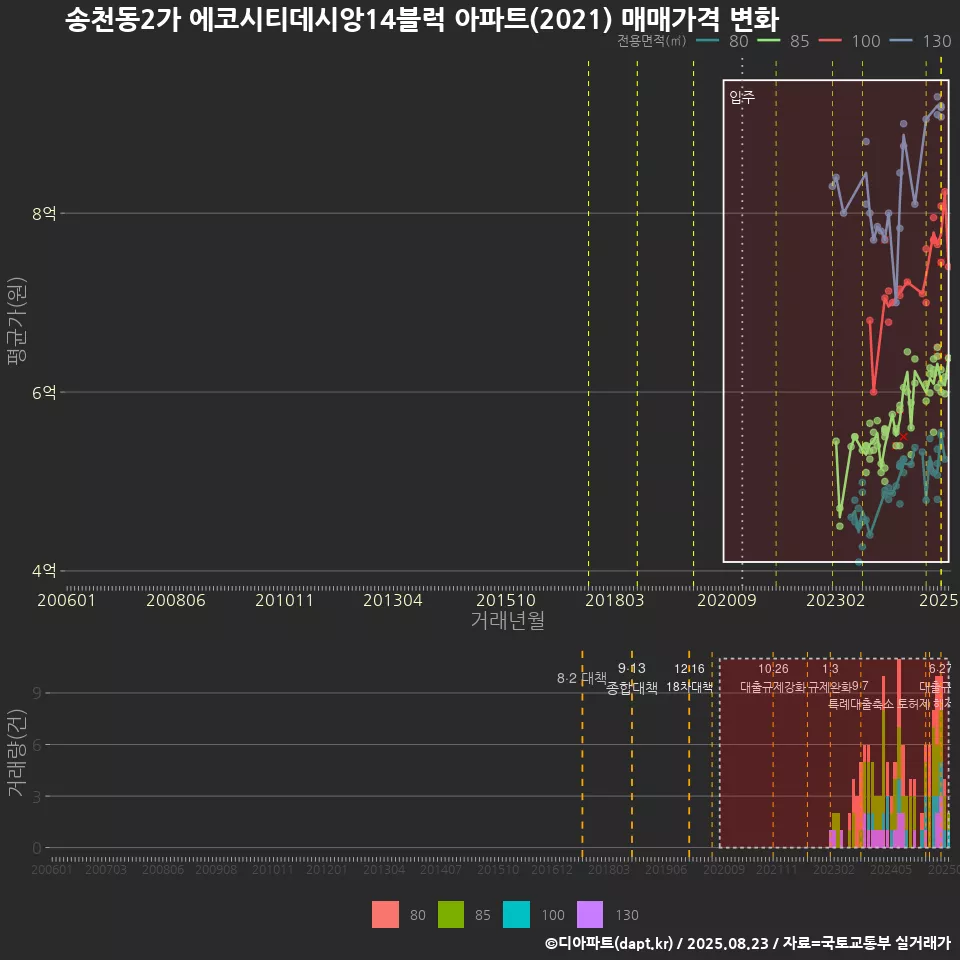This screenshot has width=960, height=960.
Task: Click the 6·27 policy label
Action: point(940,669)
